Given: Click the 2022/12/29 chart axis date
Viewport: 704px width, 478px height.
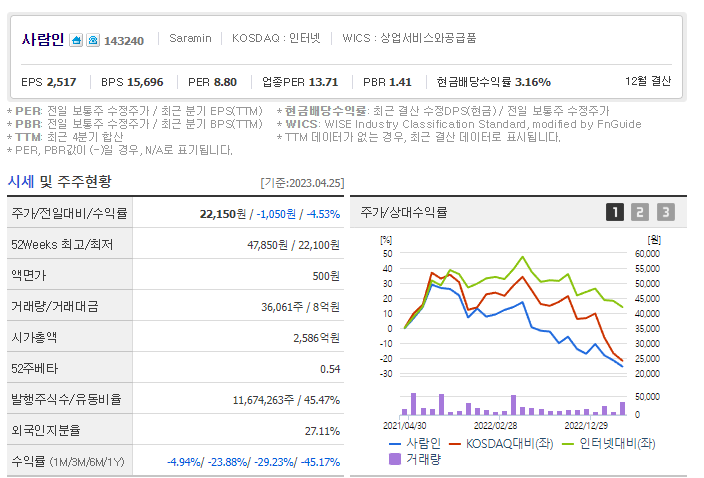Looking at the screenshot, I should pos(586,425).
